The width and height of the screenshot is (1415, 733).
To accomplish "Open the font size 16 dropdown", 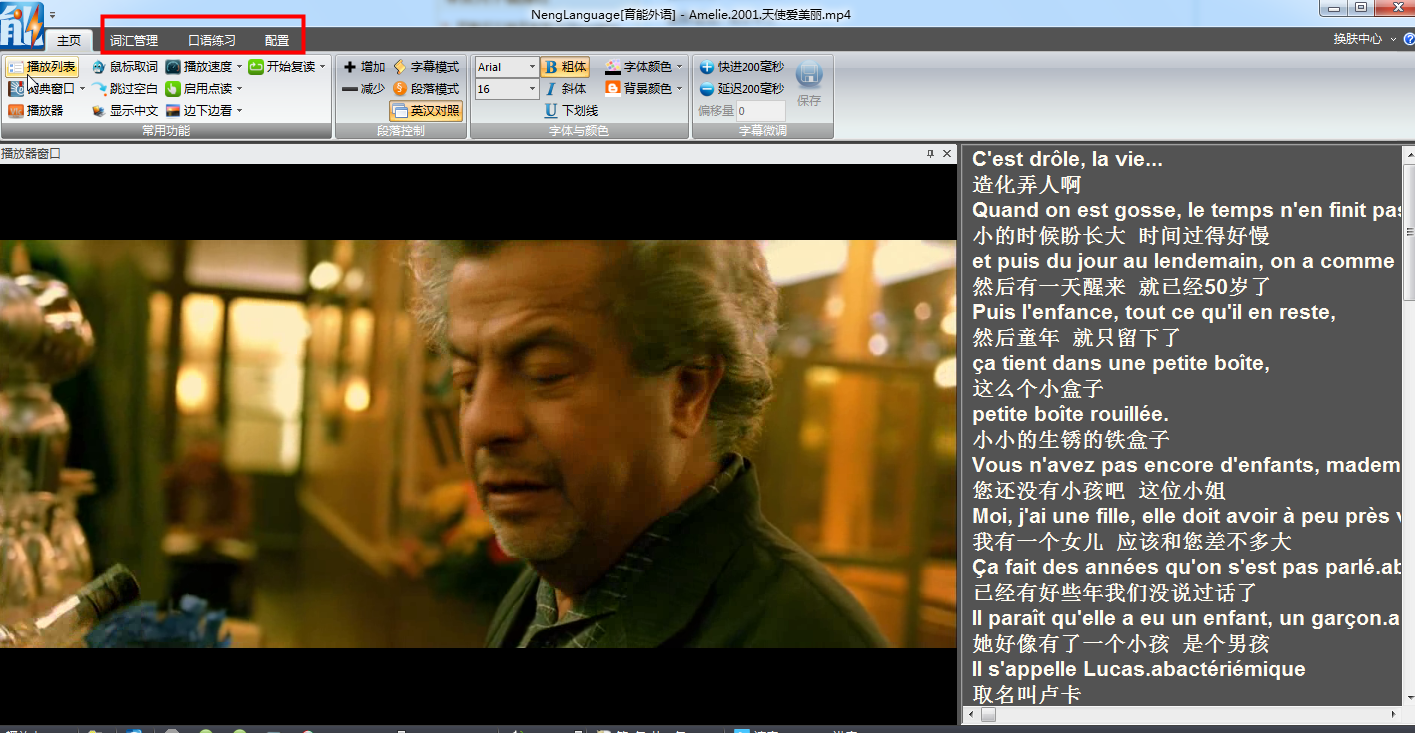I will click(x=531, y=89).
